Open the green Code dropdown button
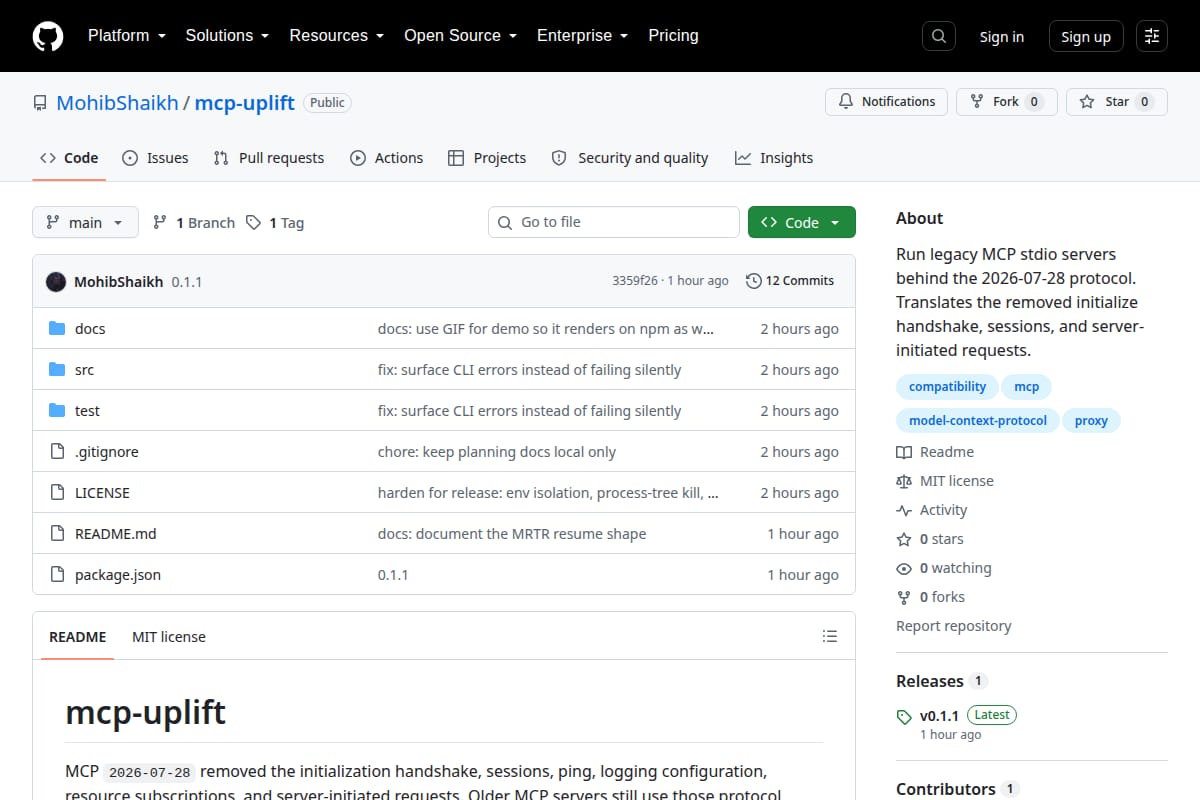 [802, 223]
